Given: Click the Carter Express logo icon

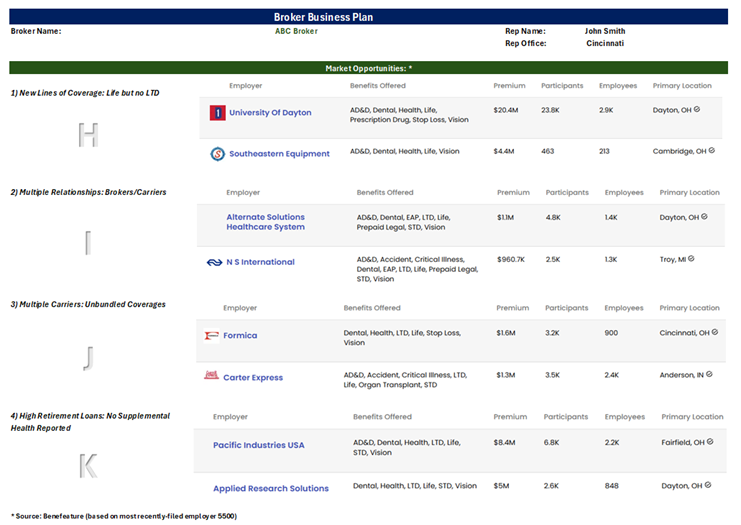Looking at the screenshot, I should click(x=211, y=376).
